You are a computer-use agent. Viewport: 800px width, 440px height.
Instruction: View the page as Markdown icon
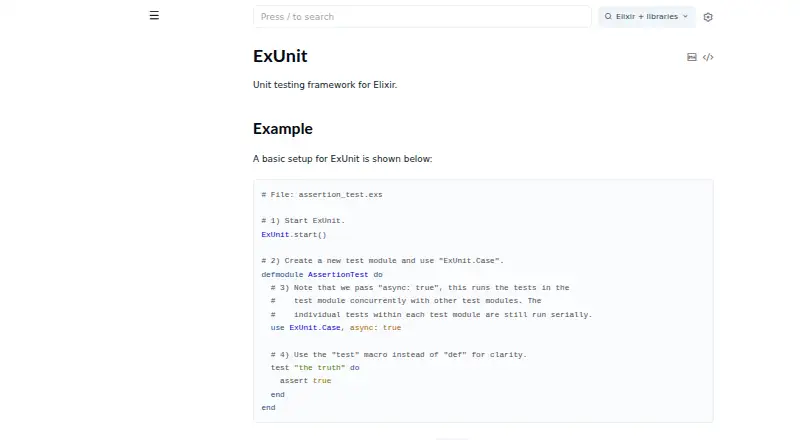[692, 57]
